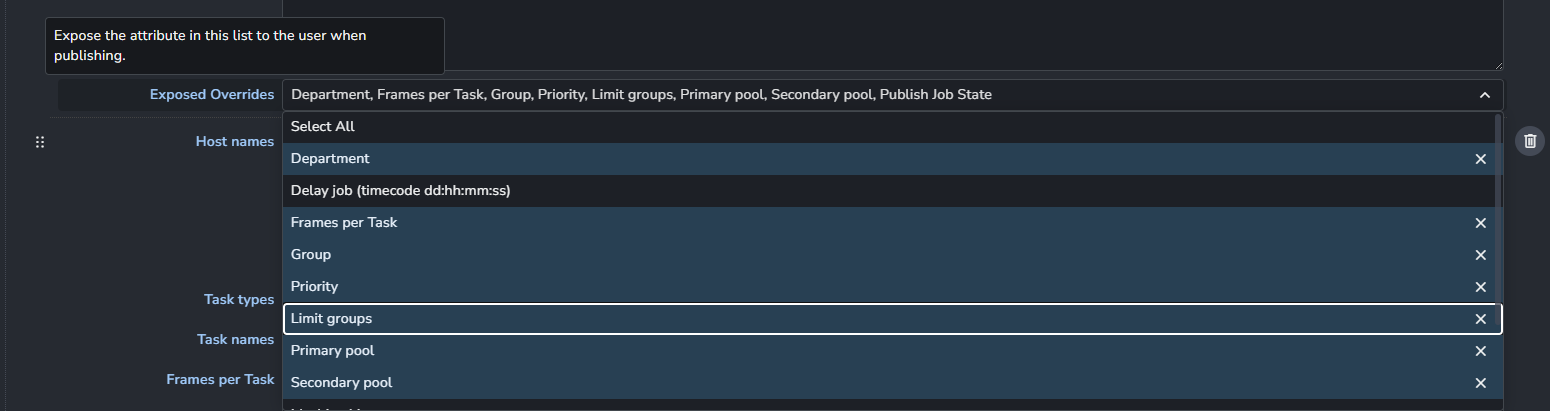Enable the Delay job timecode option

point(400,191)
